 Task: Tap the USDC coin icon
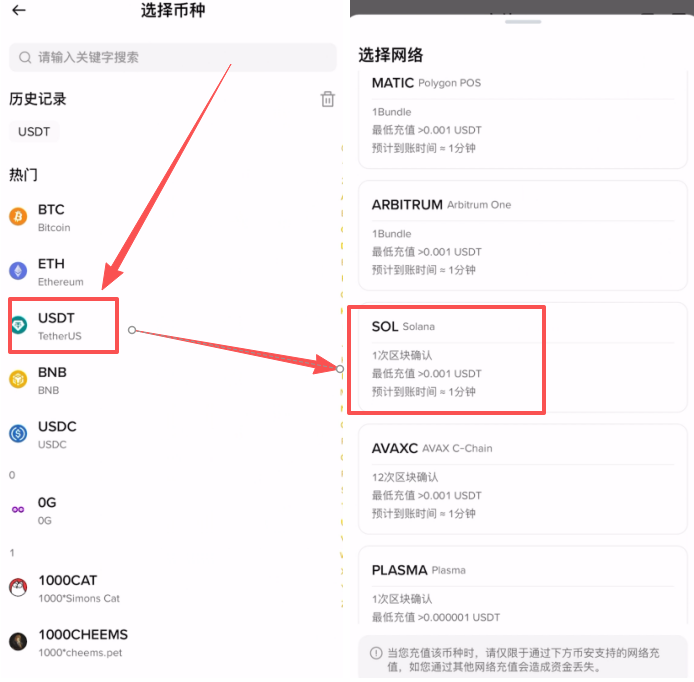18,433
